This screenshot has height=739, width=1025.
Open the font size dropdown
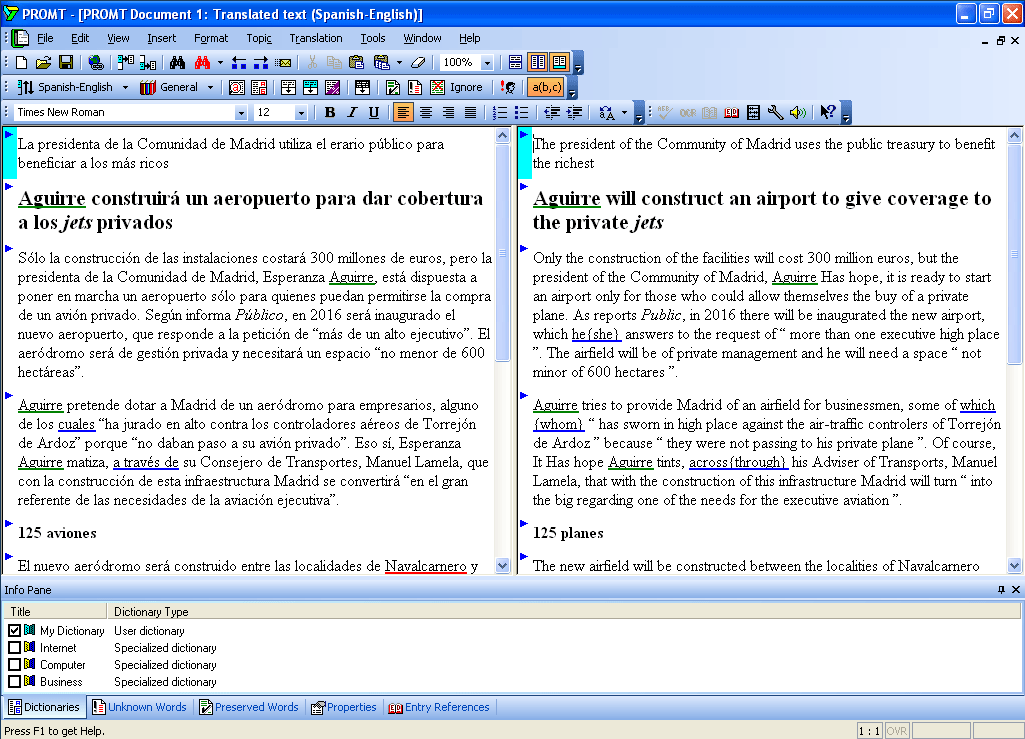tap(301, 112)
